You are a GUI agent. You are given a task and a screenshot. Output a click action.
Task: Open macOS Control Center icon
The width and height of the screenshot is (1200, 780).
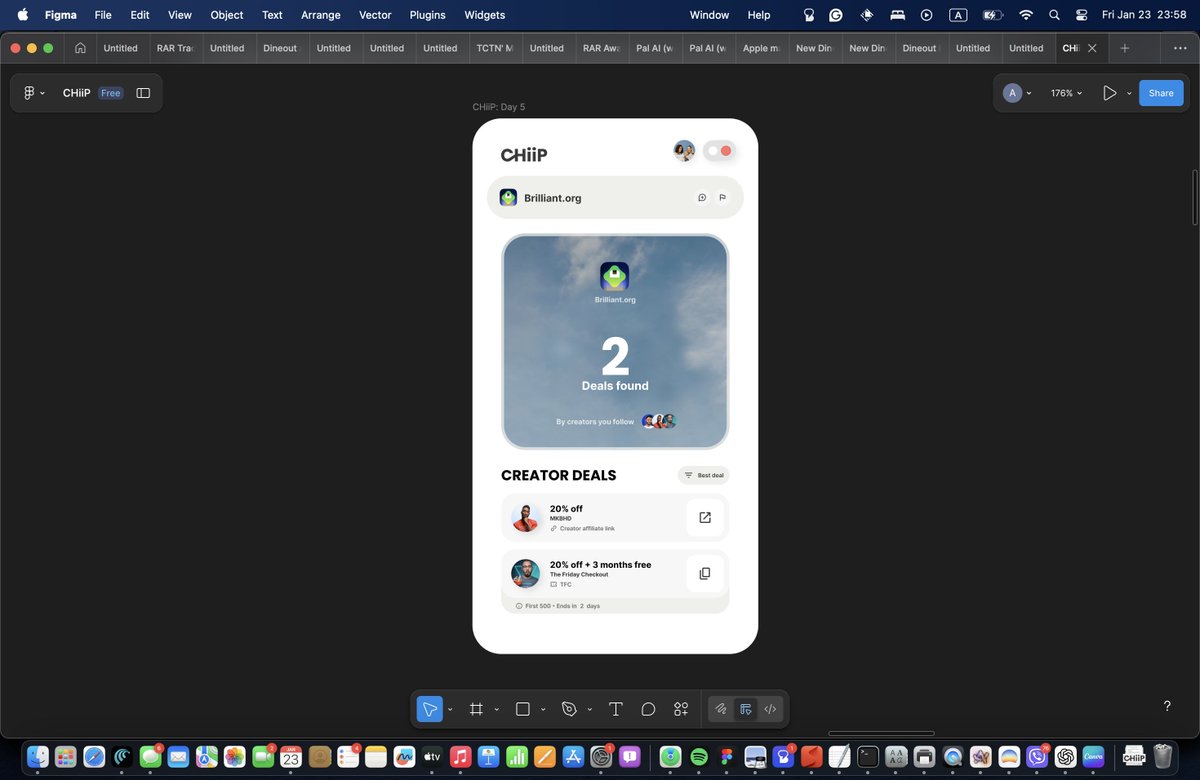(x=1082, y=15)
